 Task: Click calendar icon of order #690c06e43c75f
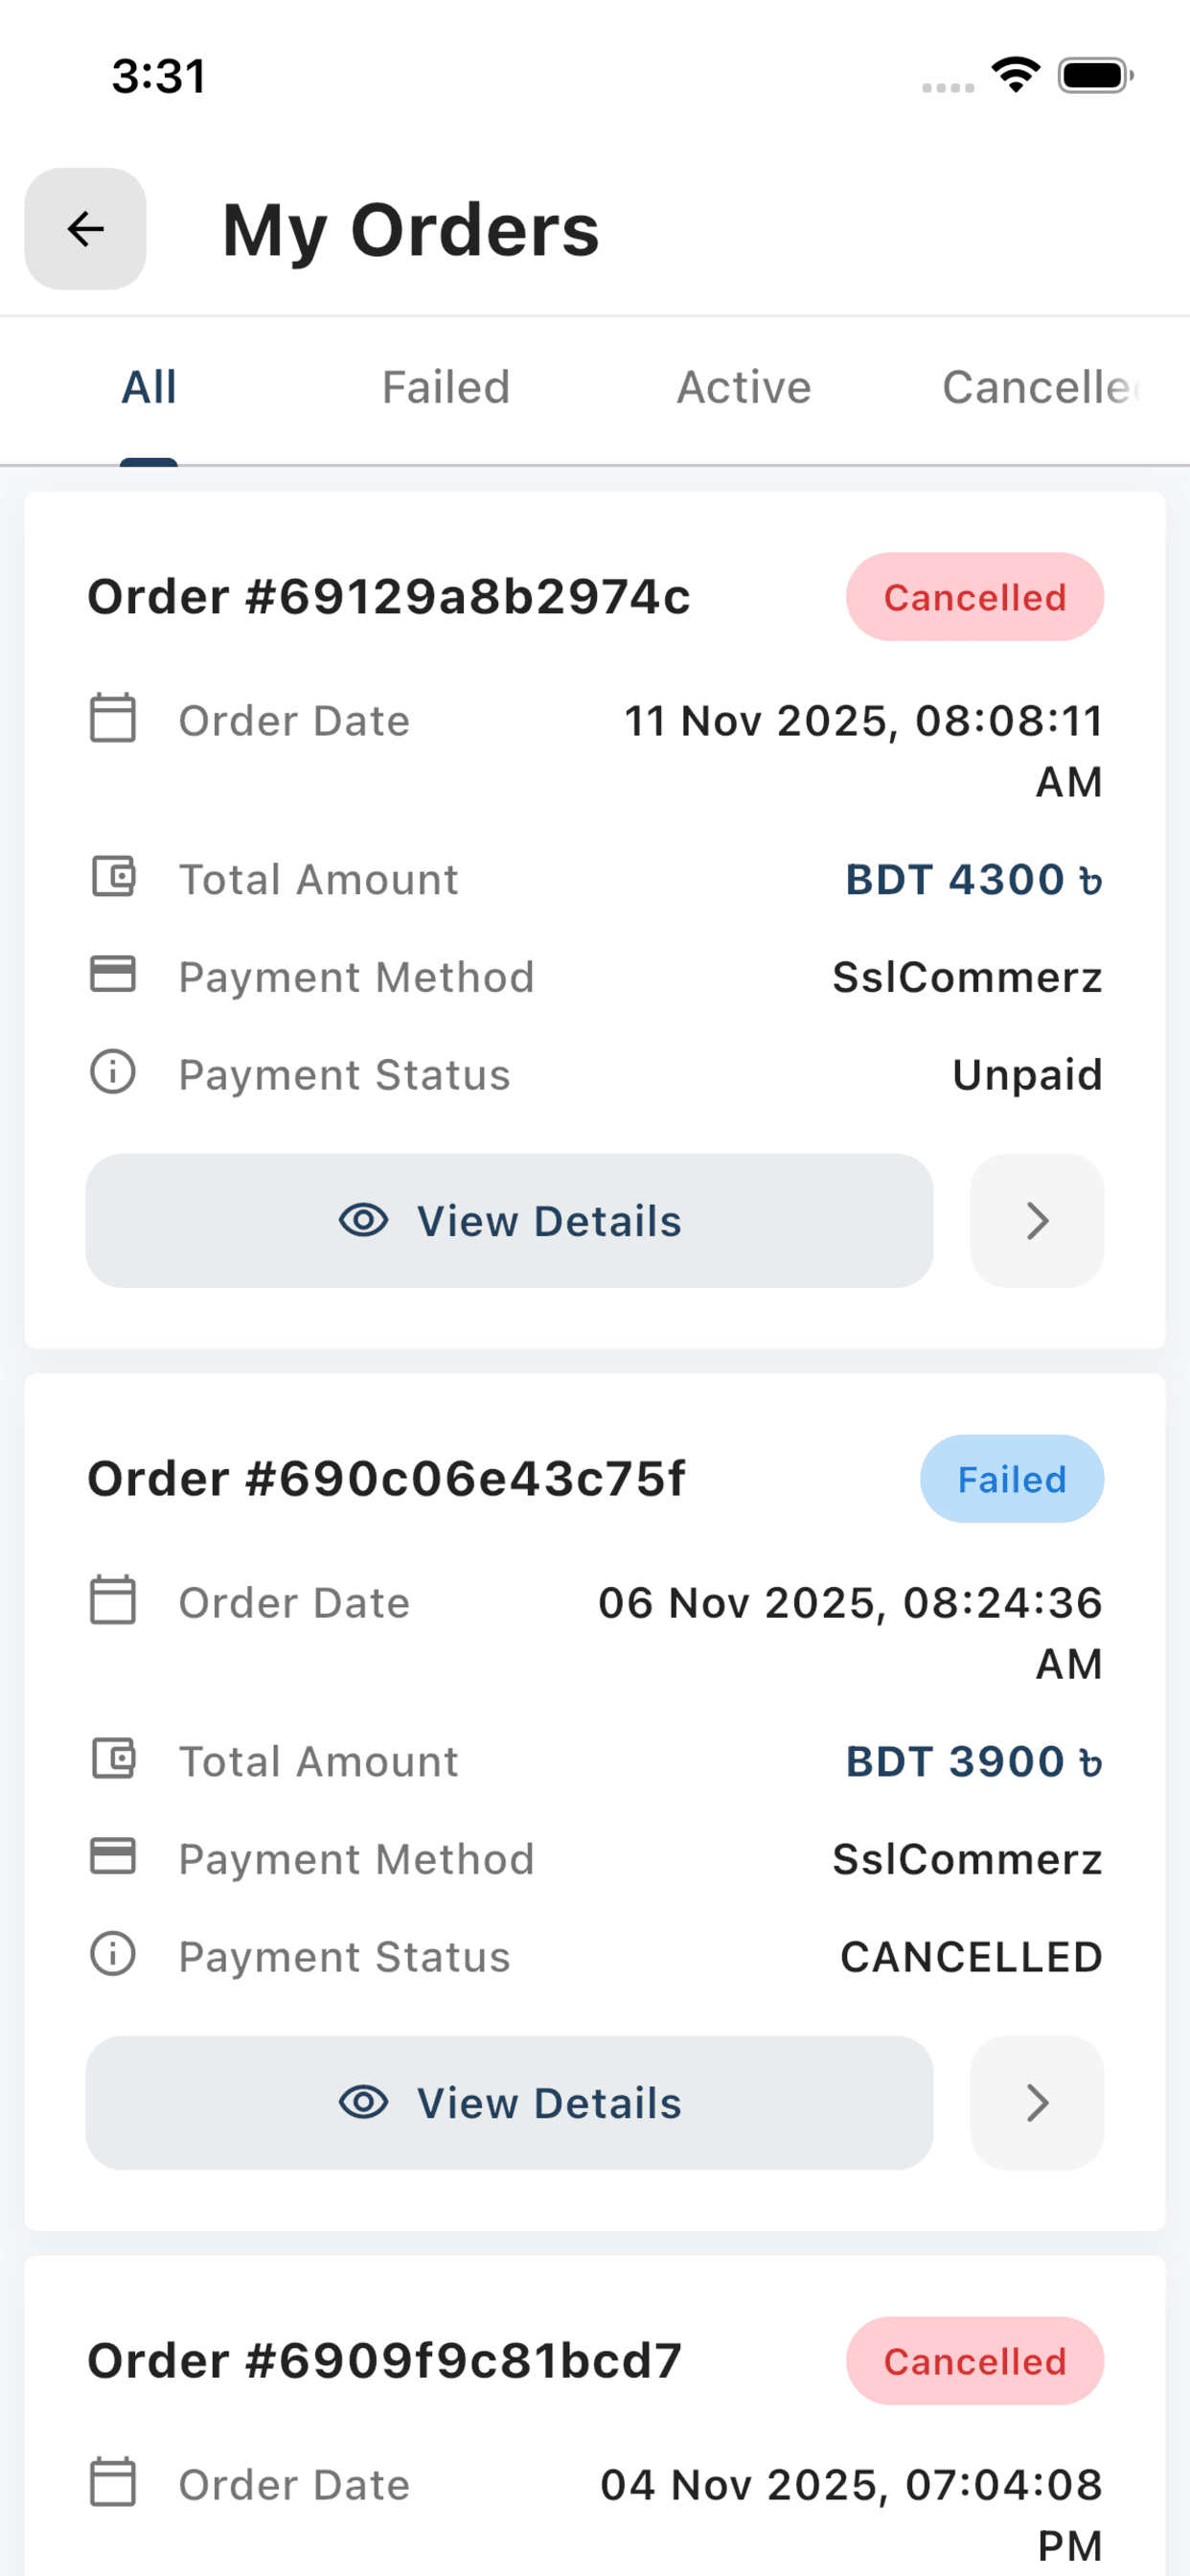coord(113,1600)
